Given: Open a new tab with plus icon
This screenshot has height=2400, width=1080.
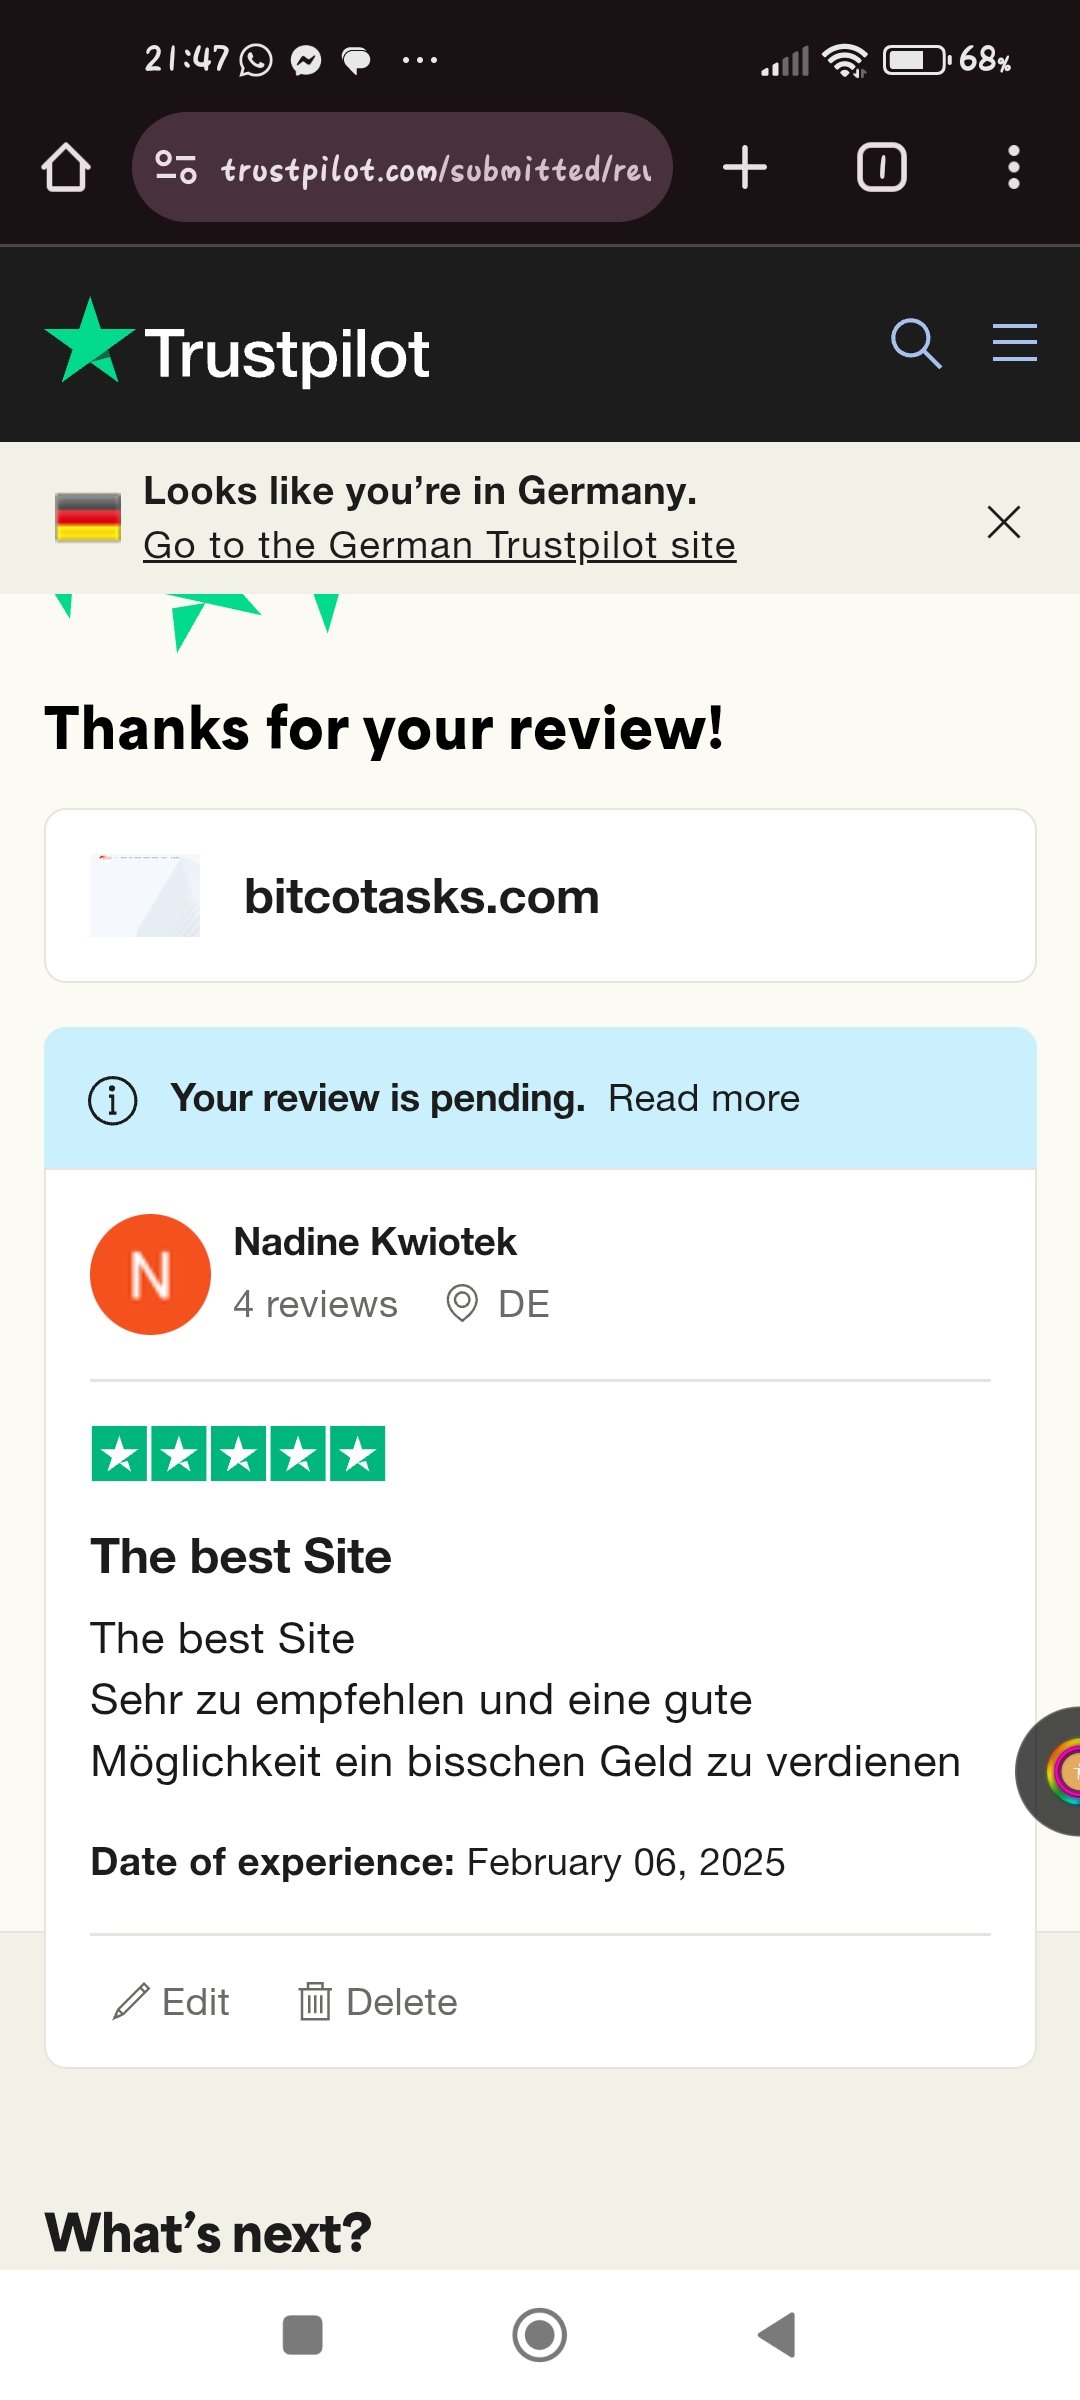Looking at the screenshot, I should point(745,167).
